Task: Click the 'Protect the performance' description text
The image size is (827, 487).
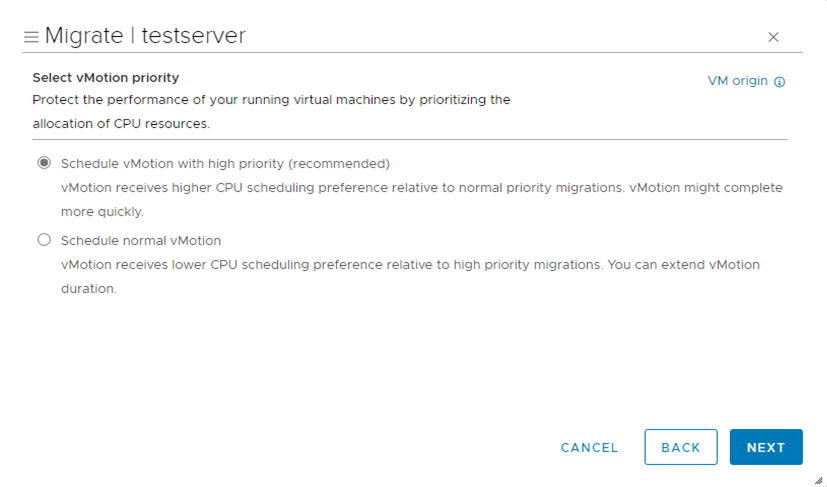Action: point(271,100)
